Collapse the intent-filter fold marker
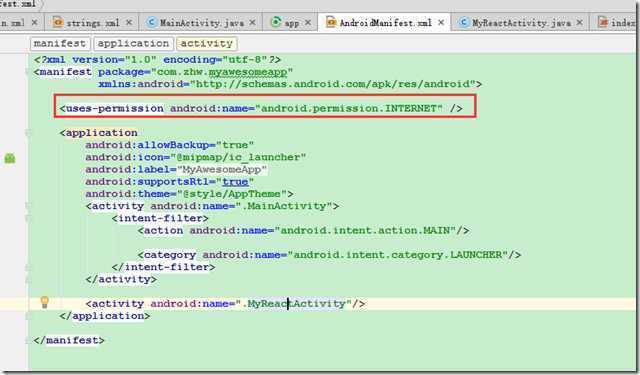Screen dimensions: 640x375 28,218
